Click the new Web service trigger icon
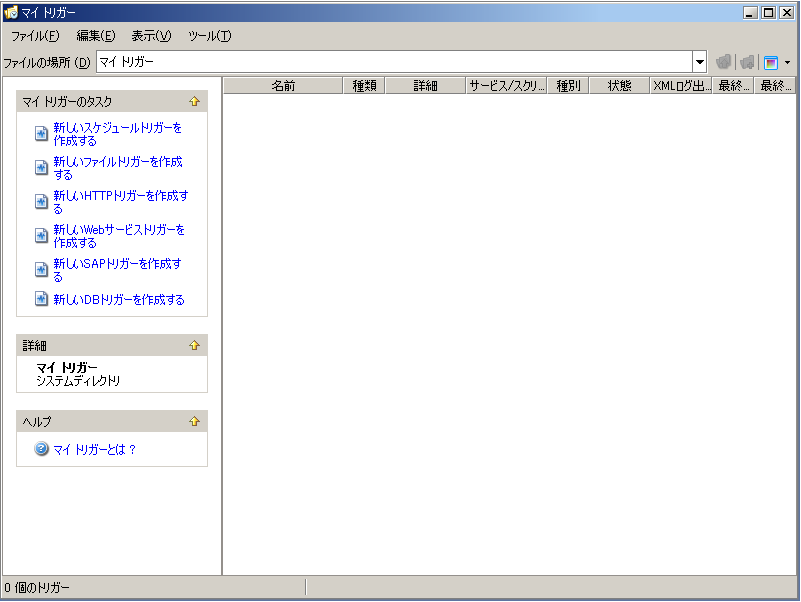This screenshot has width=801, height=602. 42,236
